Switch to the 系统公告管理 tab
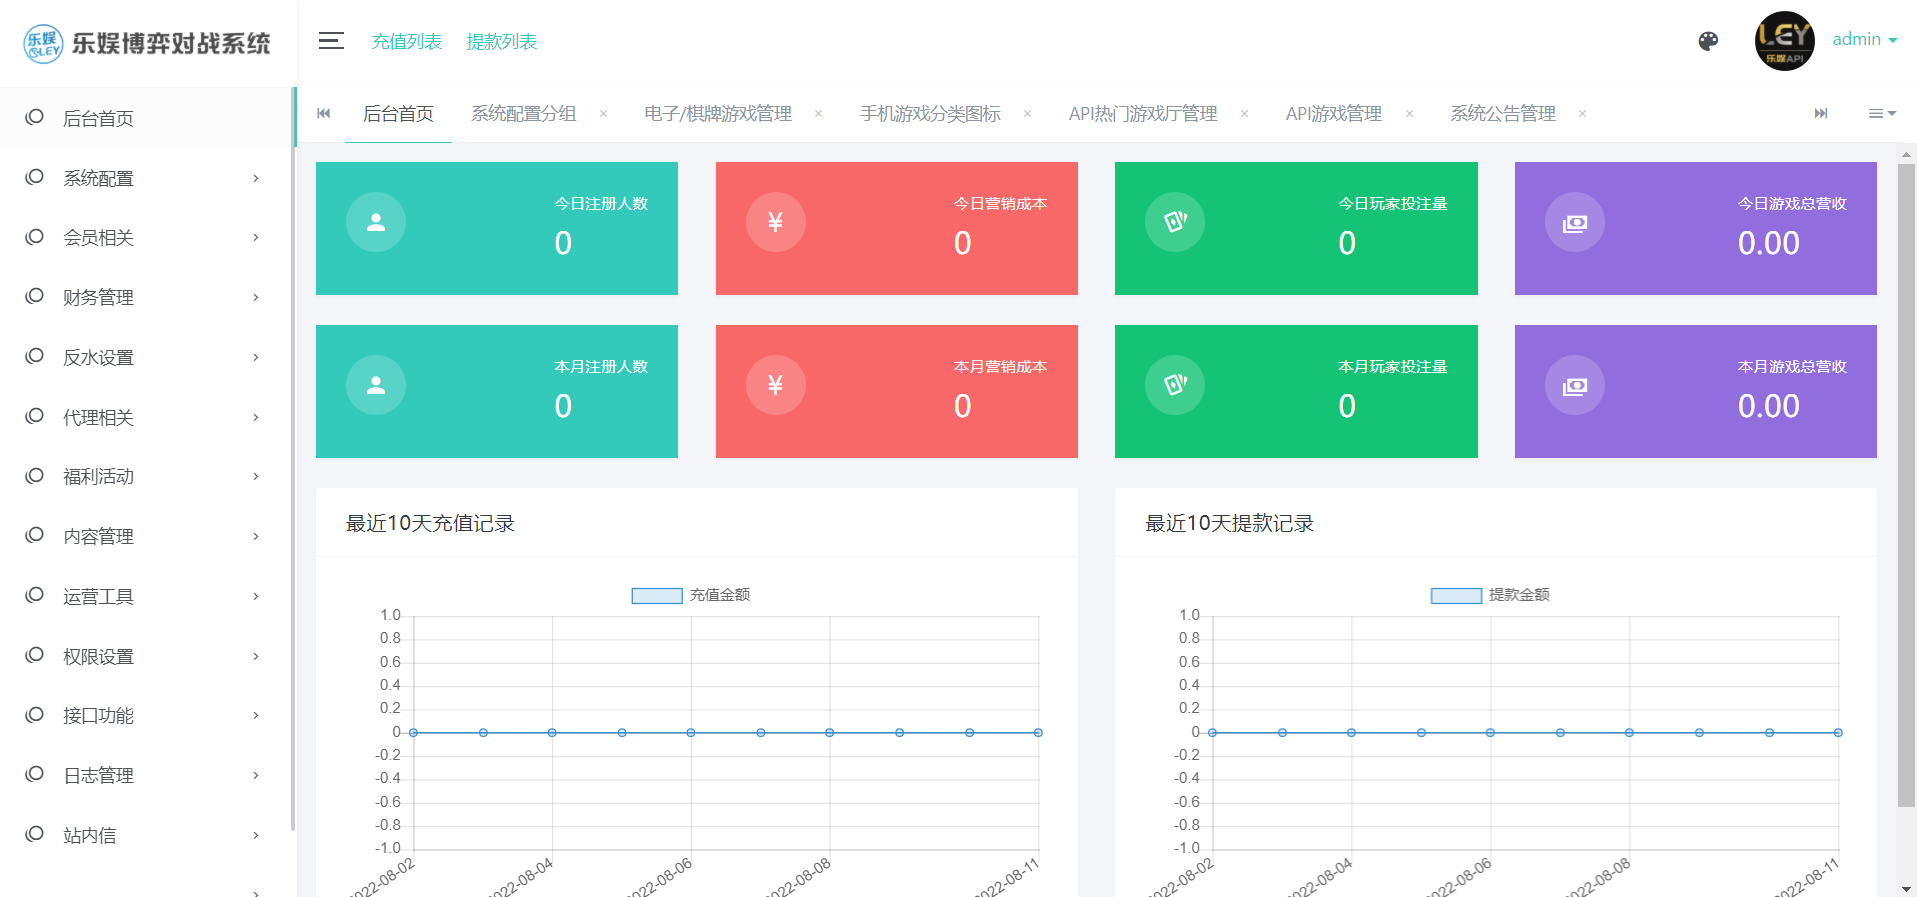This screenshot has height=897, width=1917. (1502, 114)
